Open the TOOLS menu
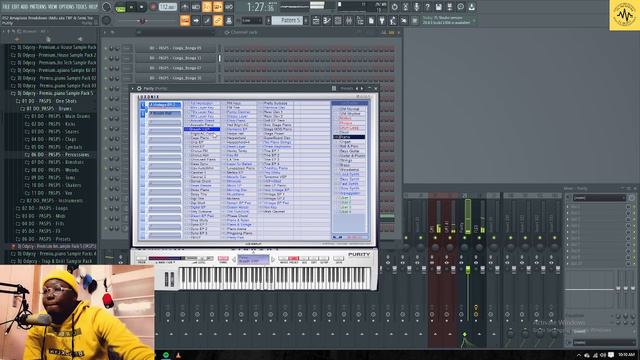Viewport: 640px width, 360px height. click(82, 7)
